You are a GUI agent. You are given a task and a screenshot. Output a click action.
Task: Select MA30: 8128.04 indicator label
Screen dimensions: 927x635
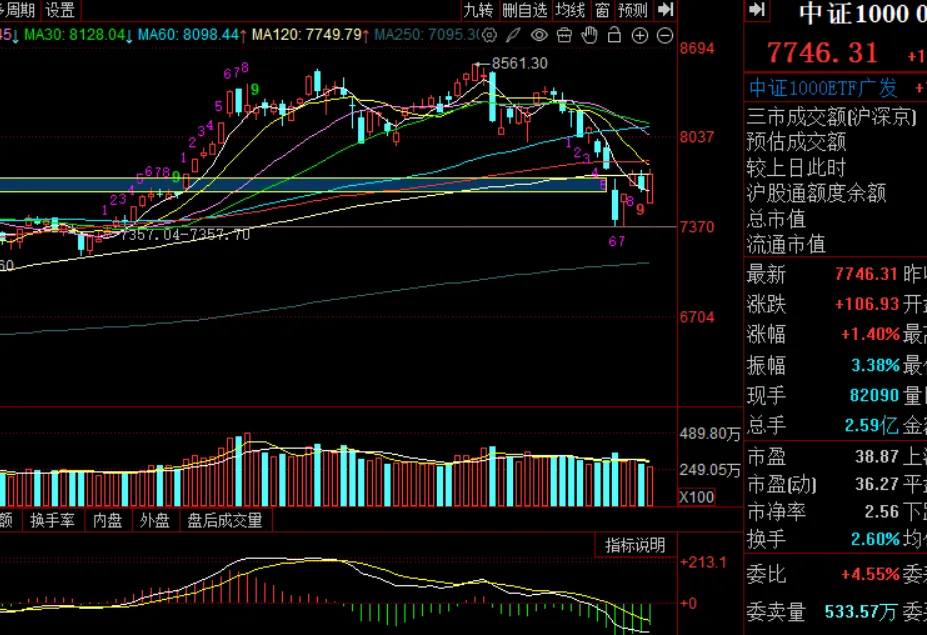[x=75, y=35]
